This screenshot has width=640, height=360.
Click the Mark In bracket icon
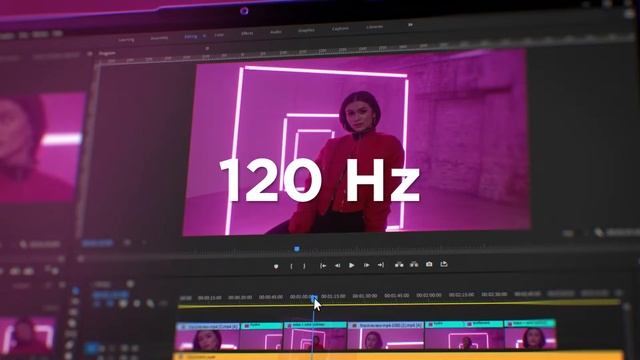[x=291, y=266]
